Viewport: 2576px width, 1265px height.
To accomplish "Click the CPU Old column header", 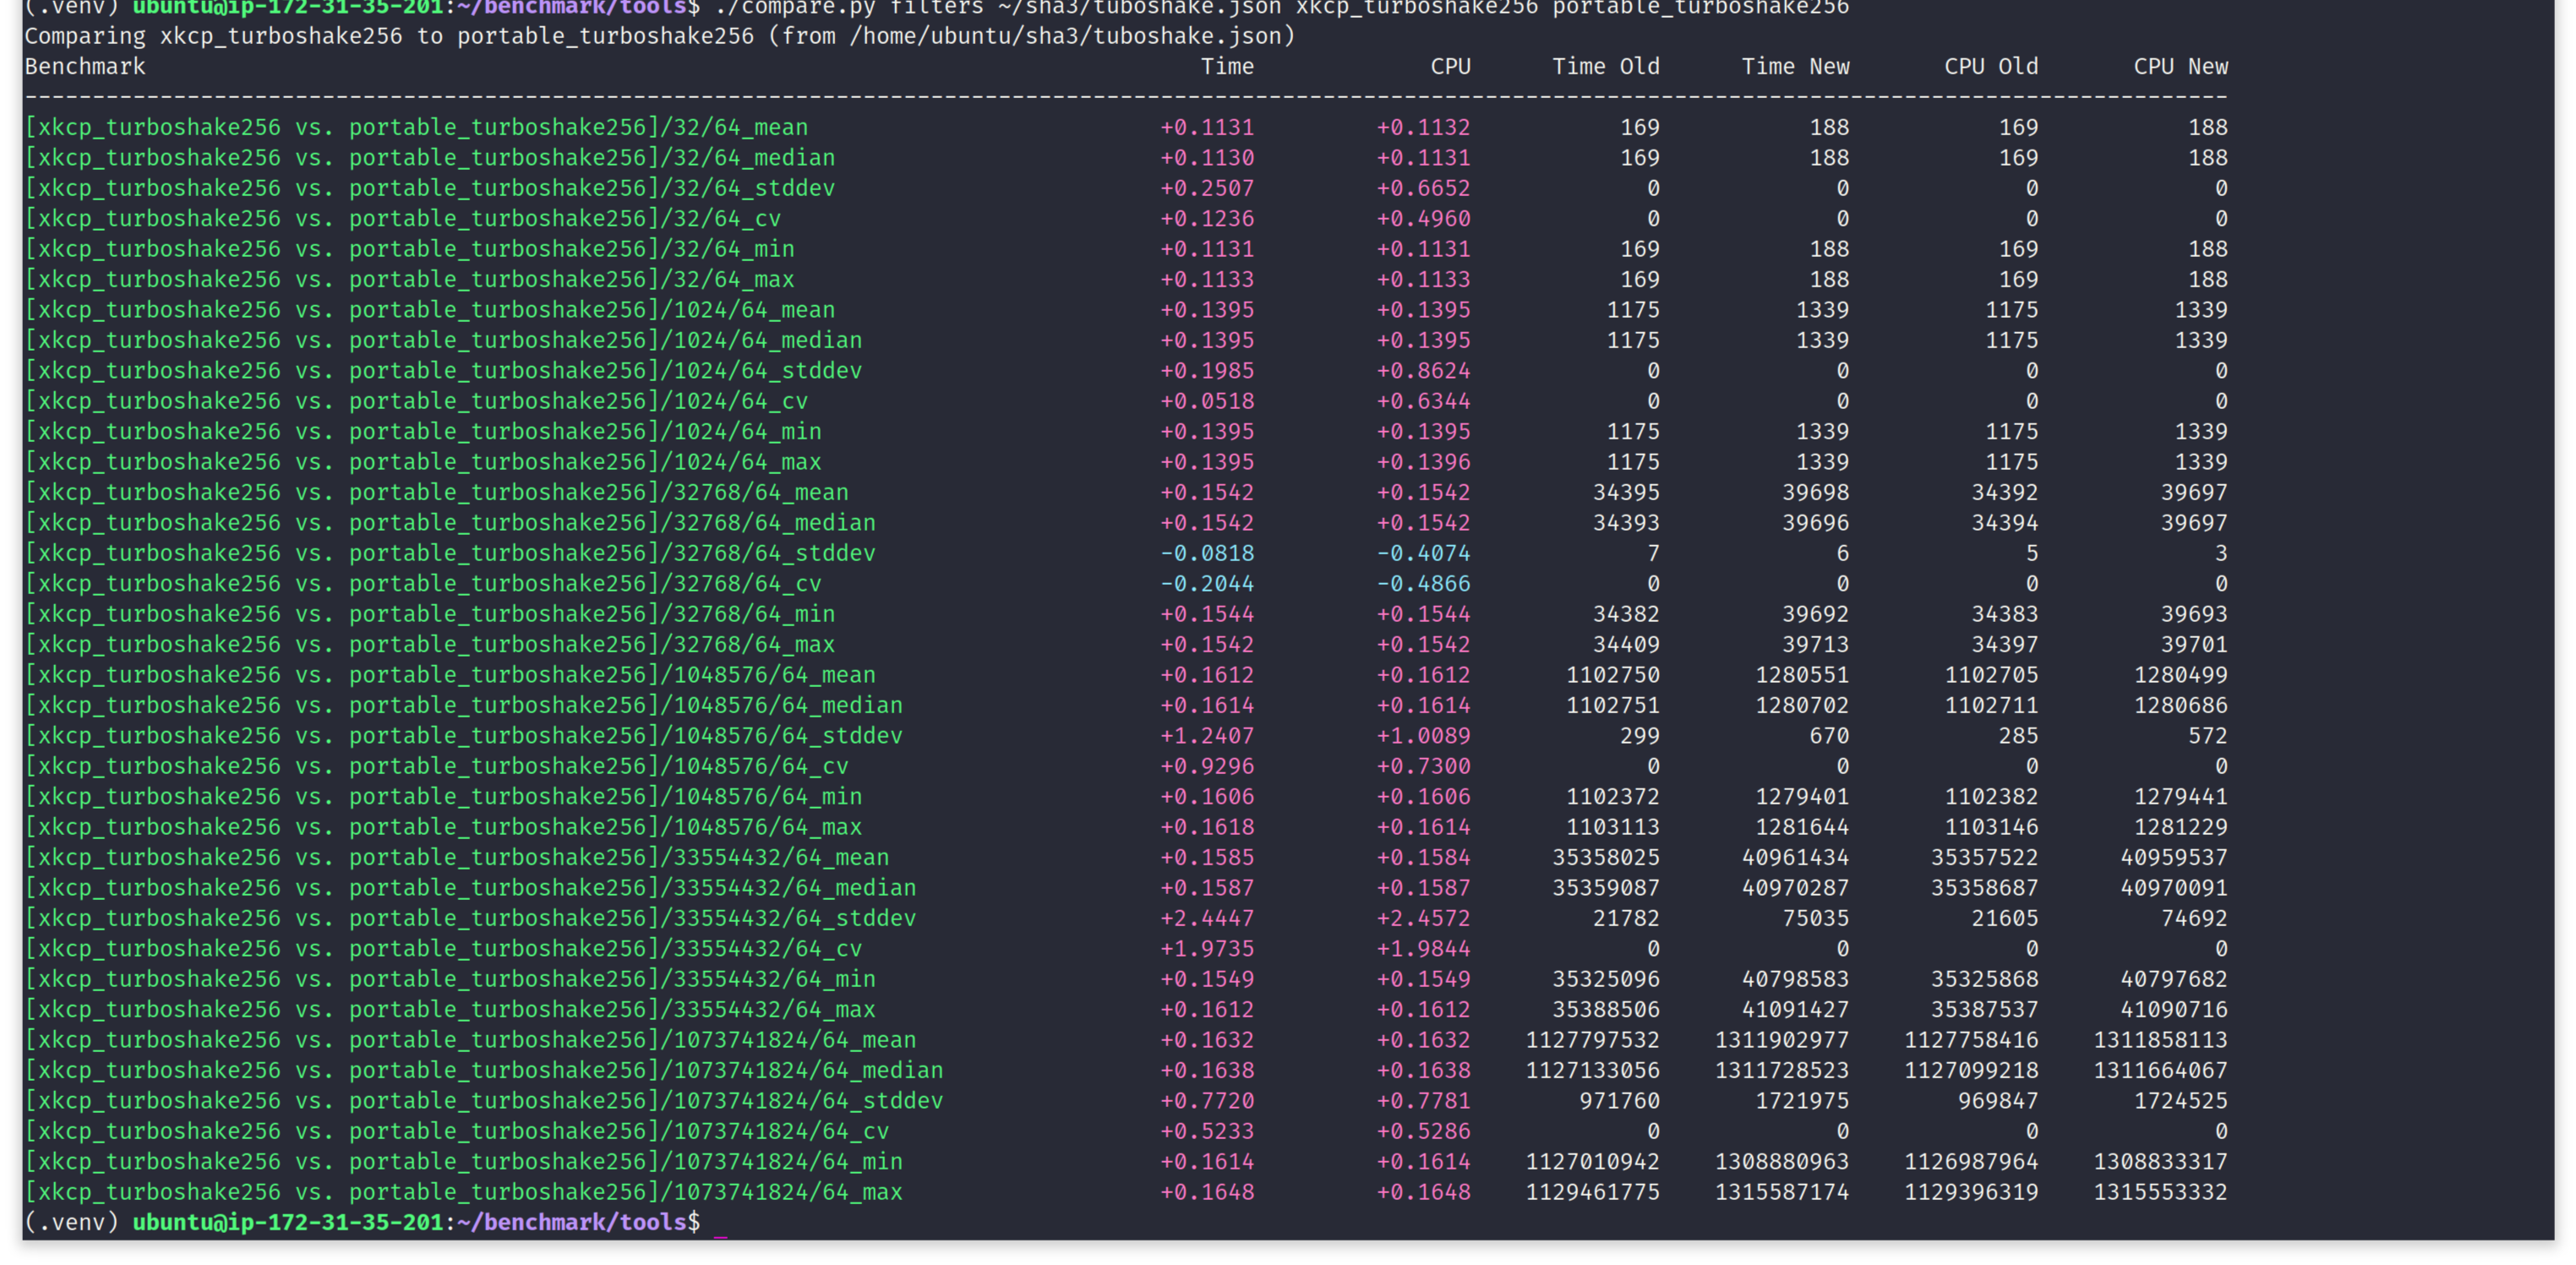I will (1990, 67).
